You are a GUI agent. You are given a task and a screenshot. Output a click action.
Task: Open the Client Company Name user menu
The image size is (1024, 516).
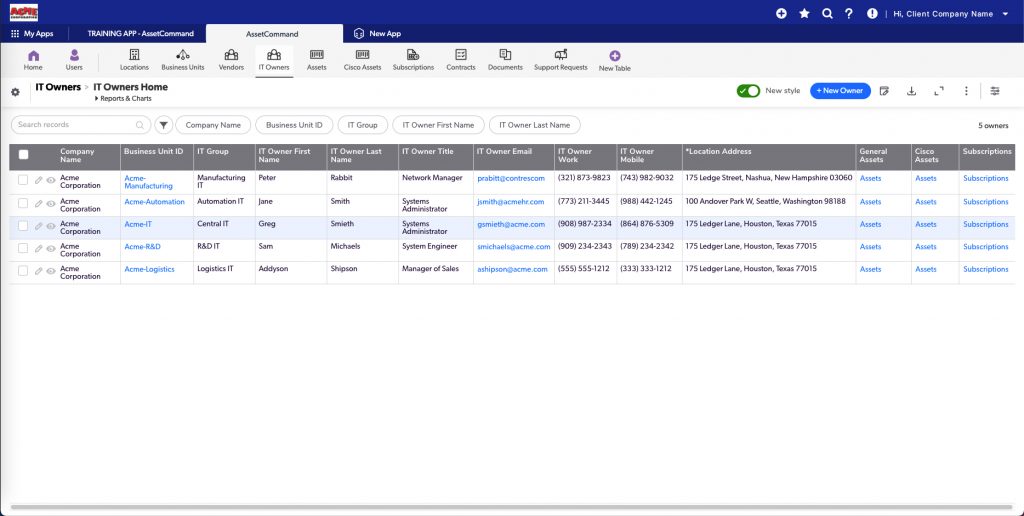[x=951, y=14]
